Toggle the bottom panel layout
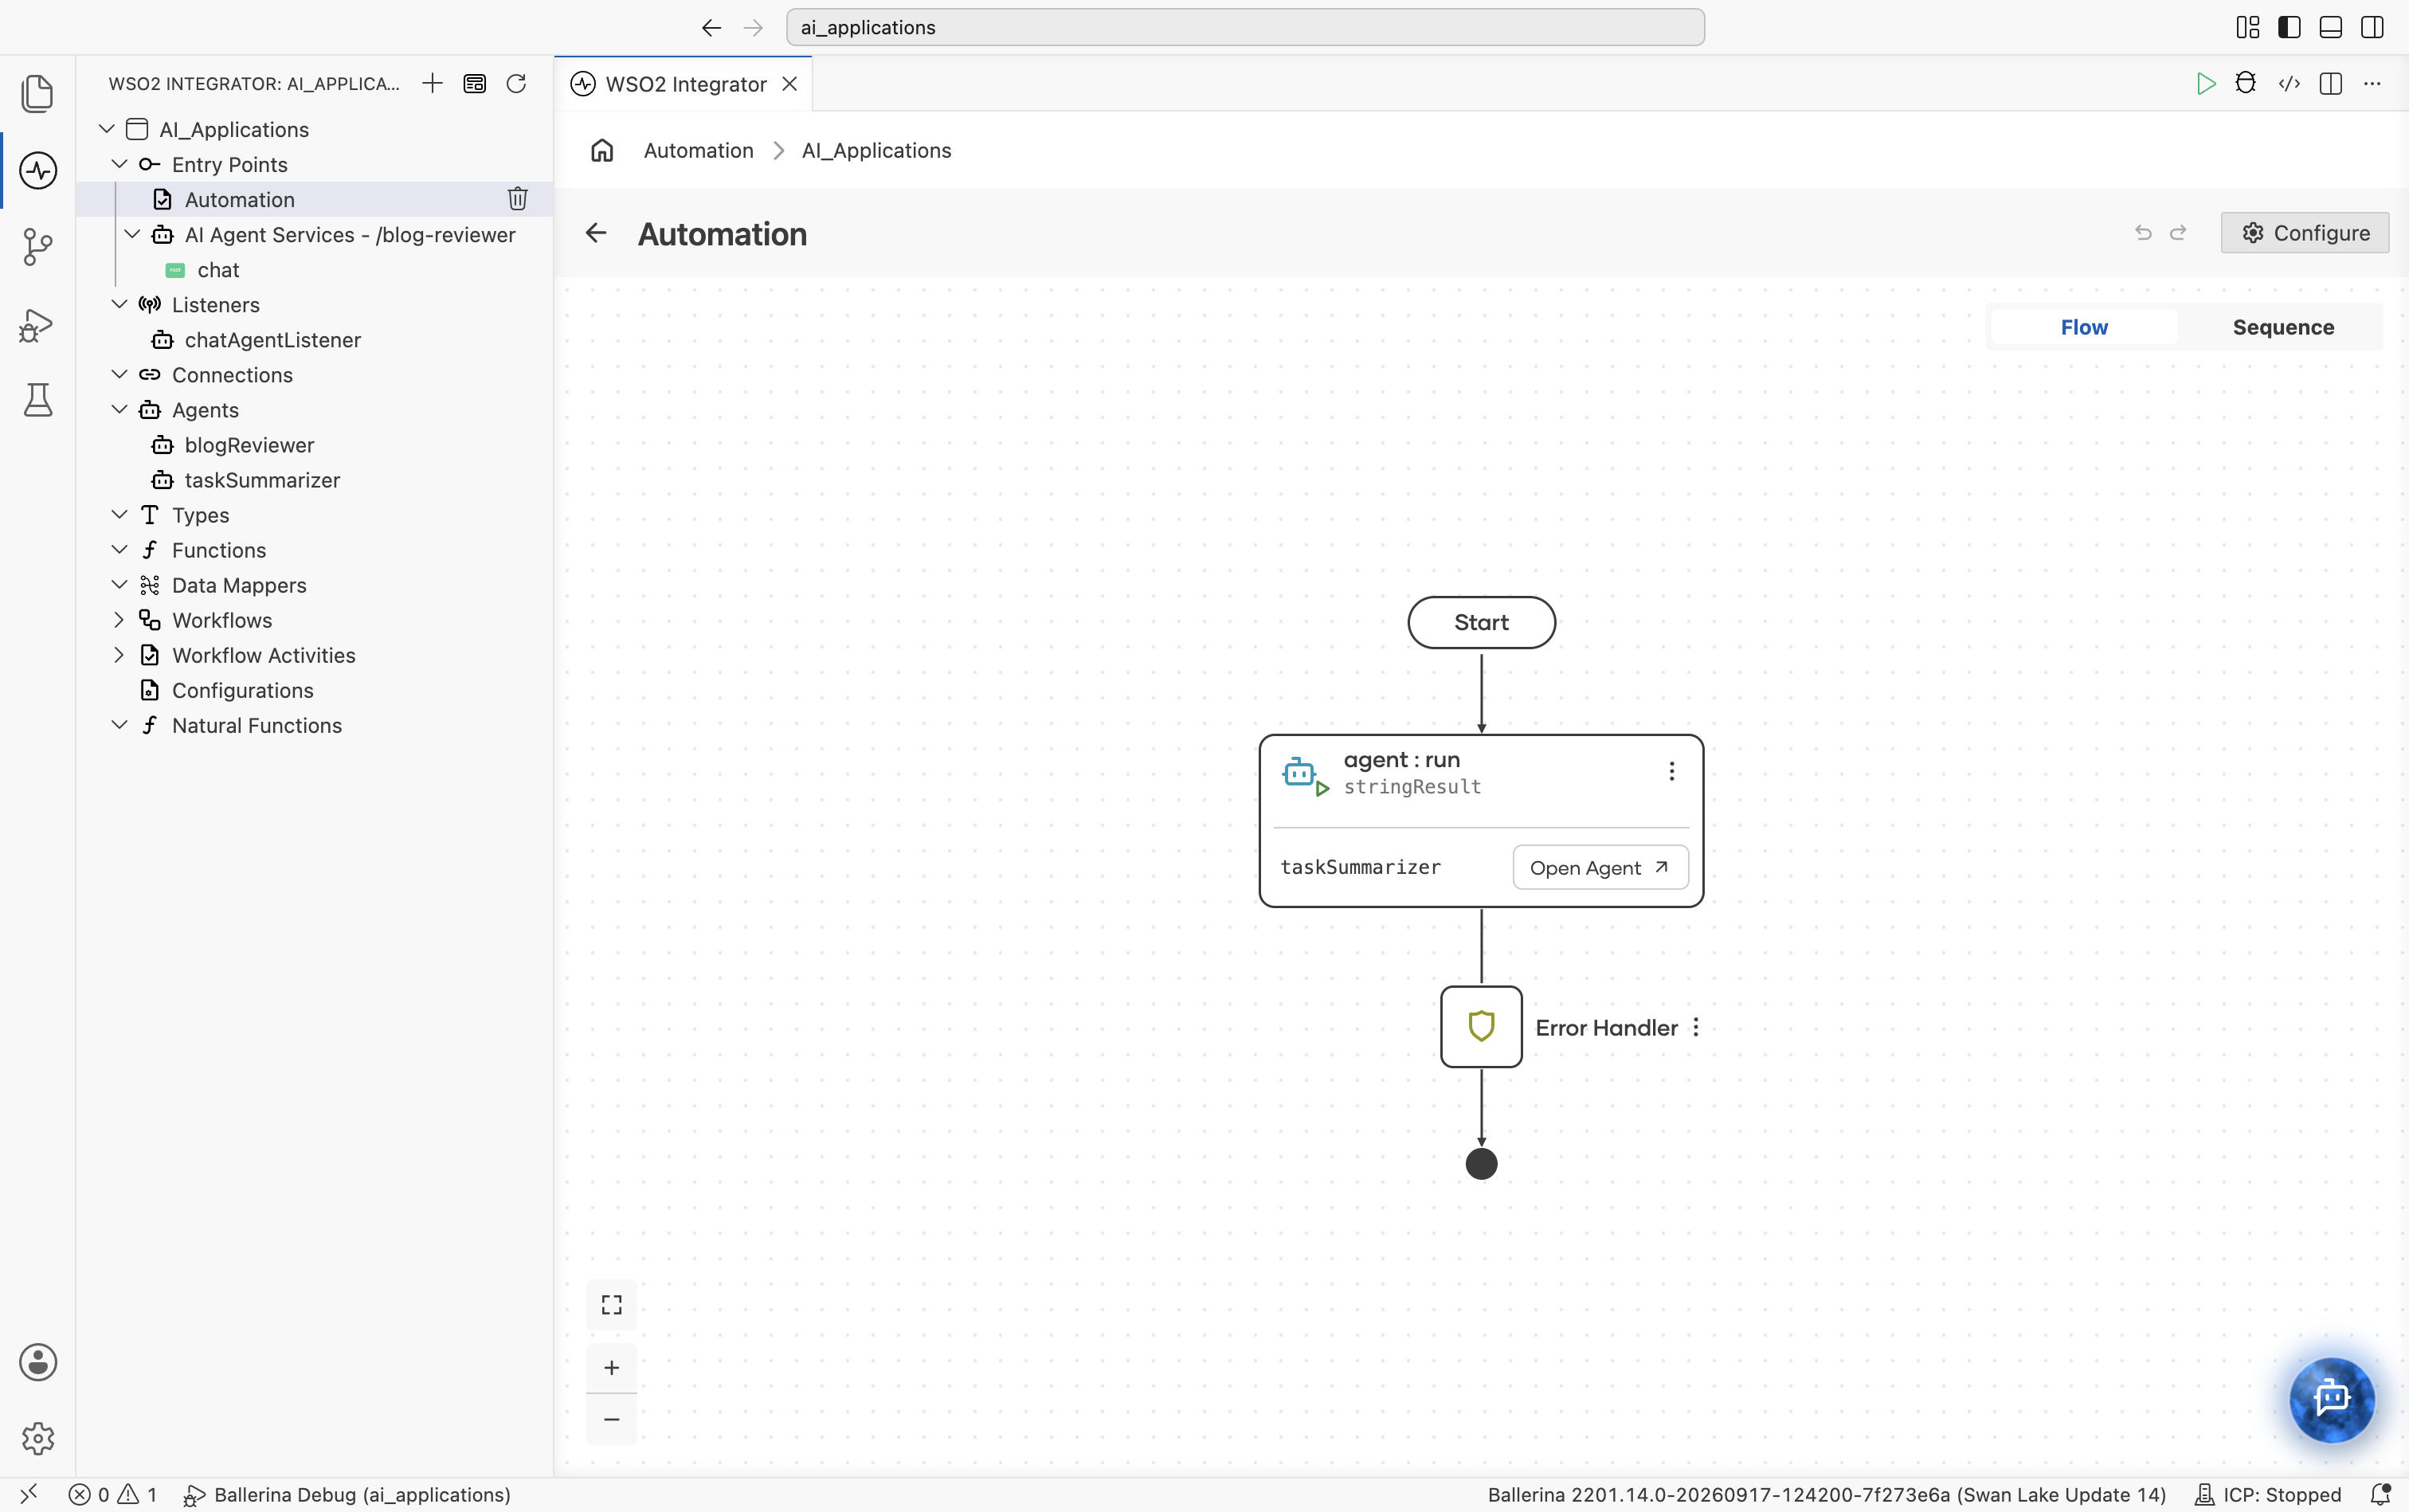The height and width of the screenshot is (1512, 2409). coord(2330,27)
